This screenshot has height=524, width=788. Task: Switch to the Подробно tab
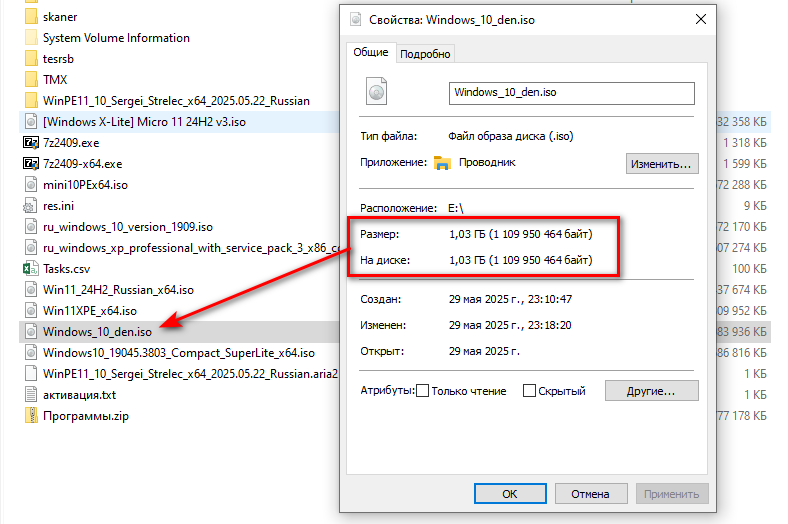coord(425,54)
